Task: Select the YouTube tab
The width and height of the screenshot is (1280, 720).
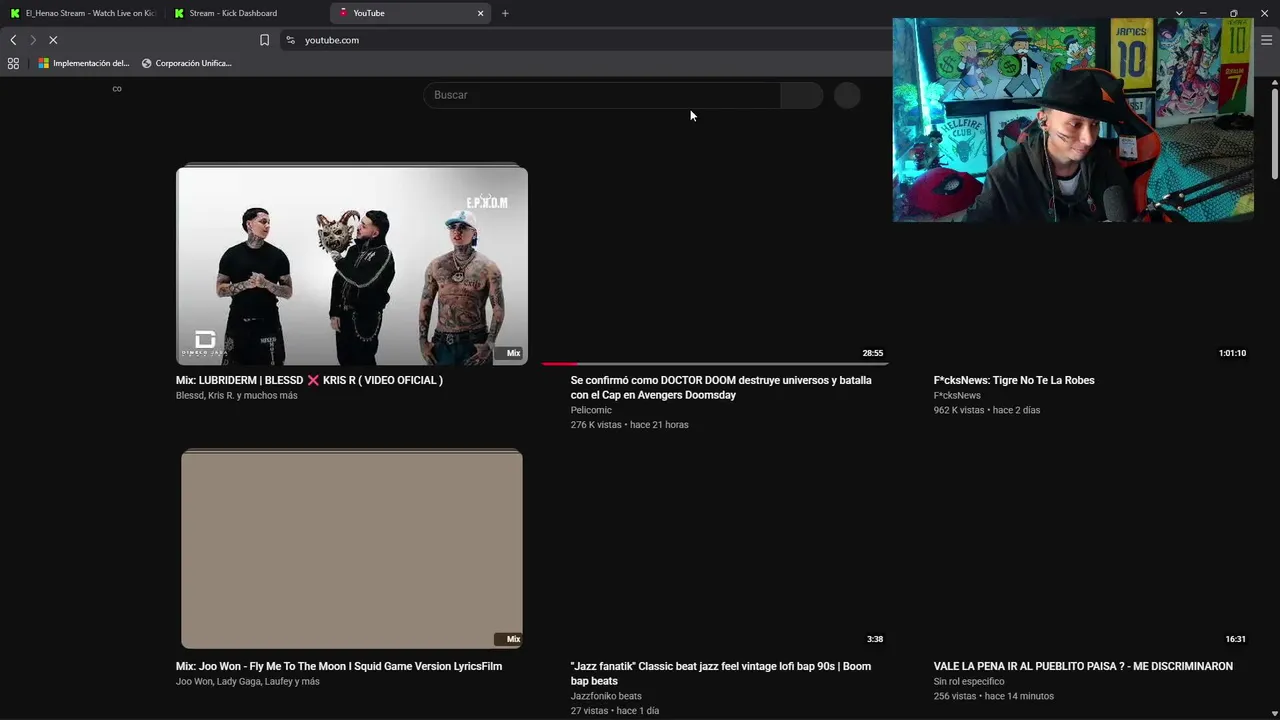Action: [410, 13]
